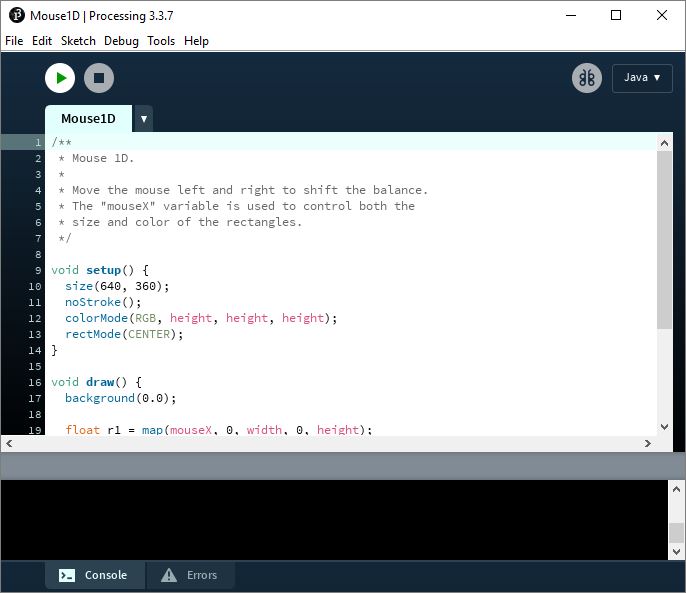The image size is (686, 593).
Task: Click "RGB" constant on line 12
Action: [145, 318]
